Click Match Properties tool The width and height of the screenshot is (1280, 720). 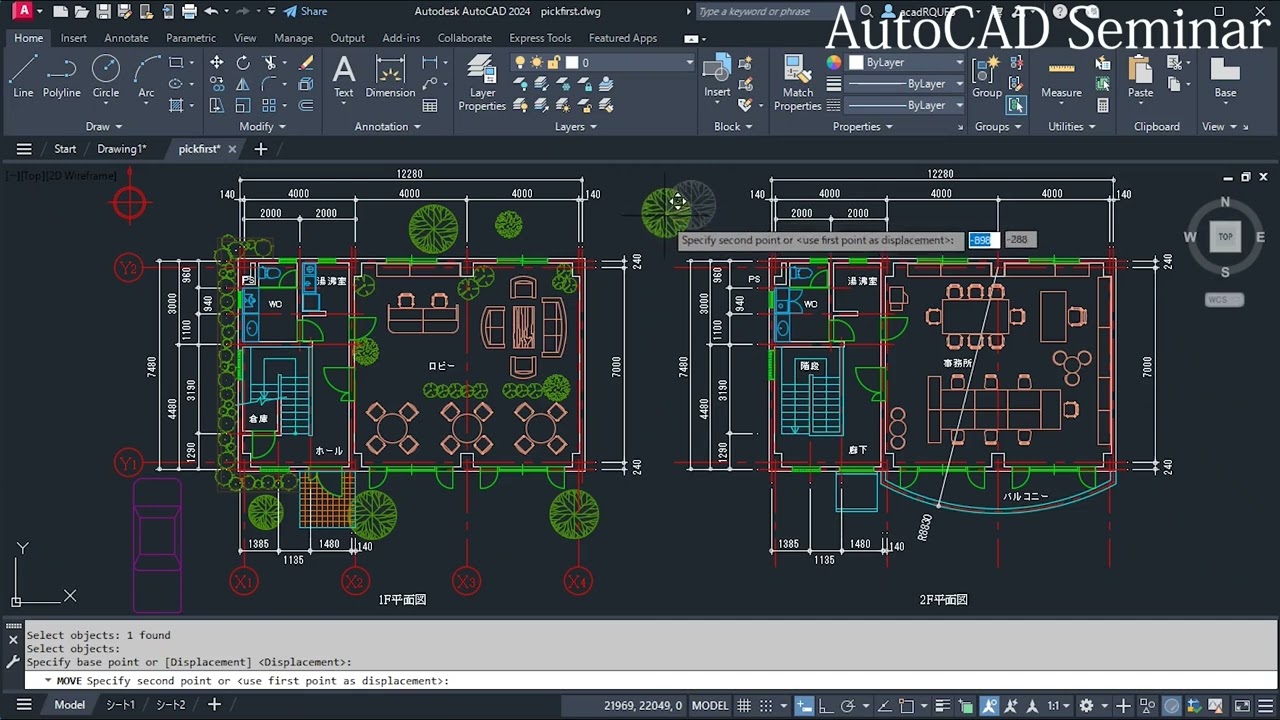click(797, 82)
